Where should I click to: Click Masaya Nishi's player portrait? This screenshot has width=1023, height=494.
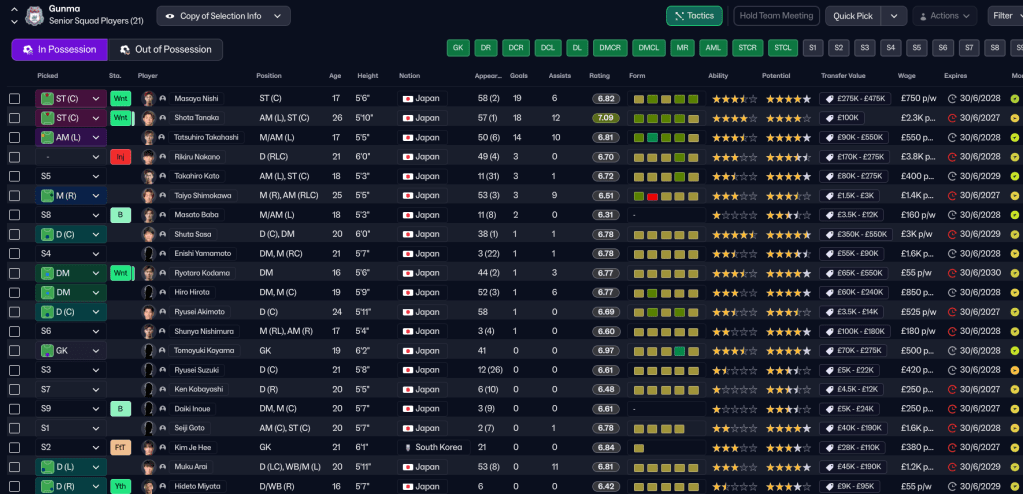148,99
